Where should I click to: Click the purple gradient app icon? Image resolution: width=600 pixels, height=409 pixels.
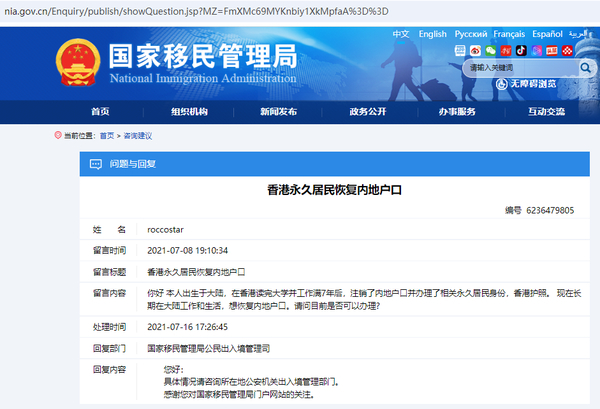coord(536,51)
